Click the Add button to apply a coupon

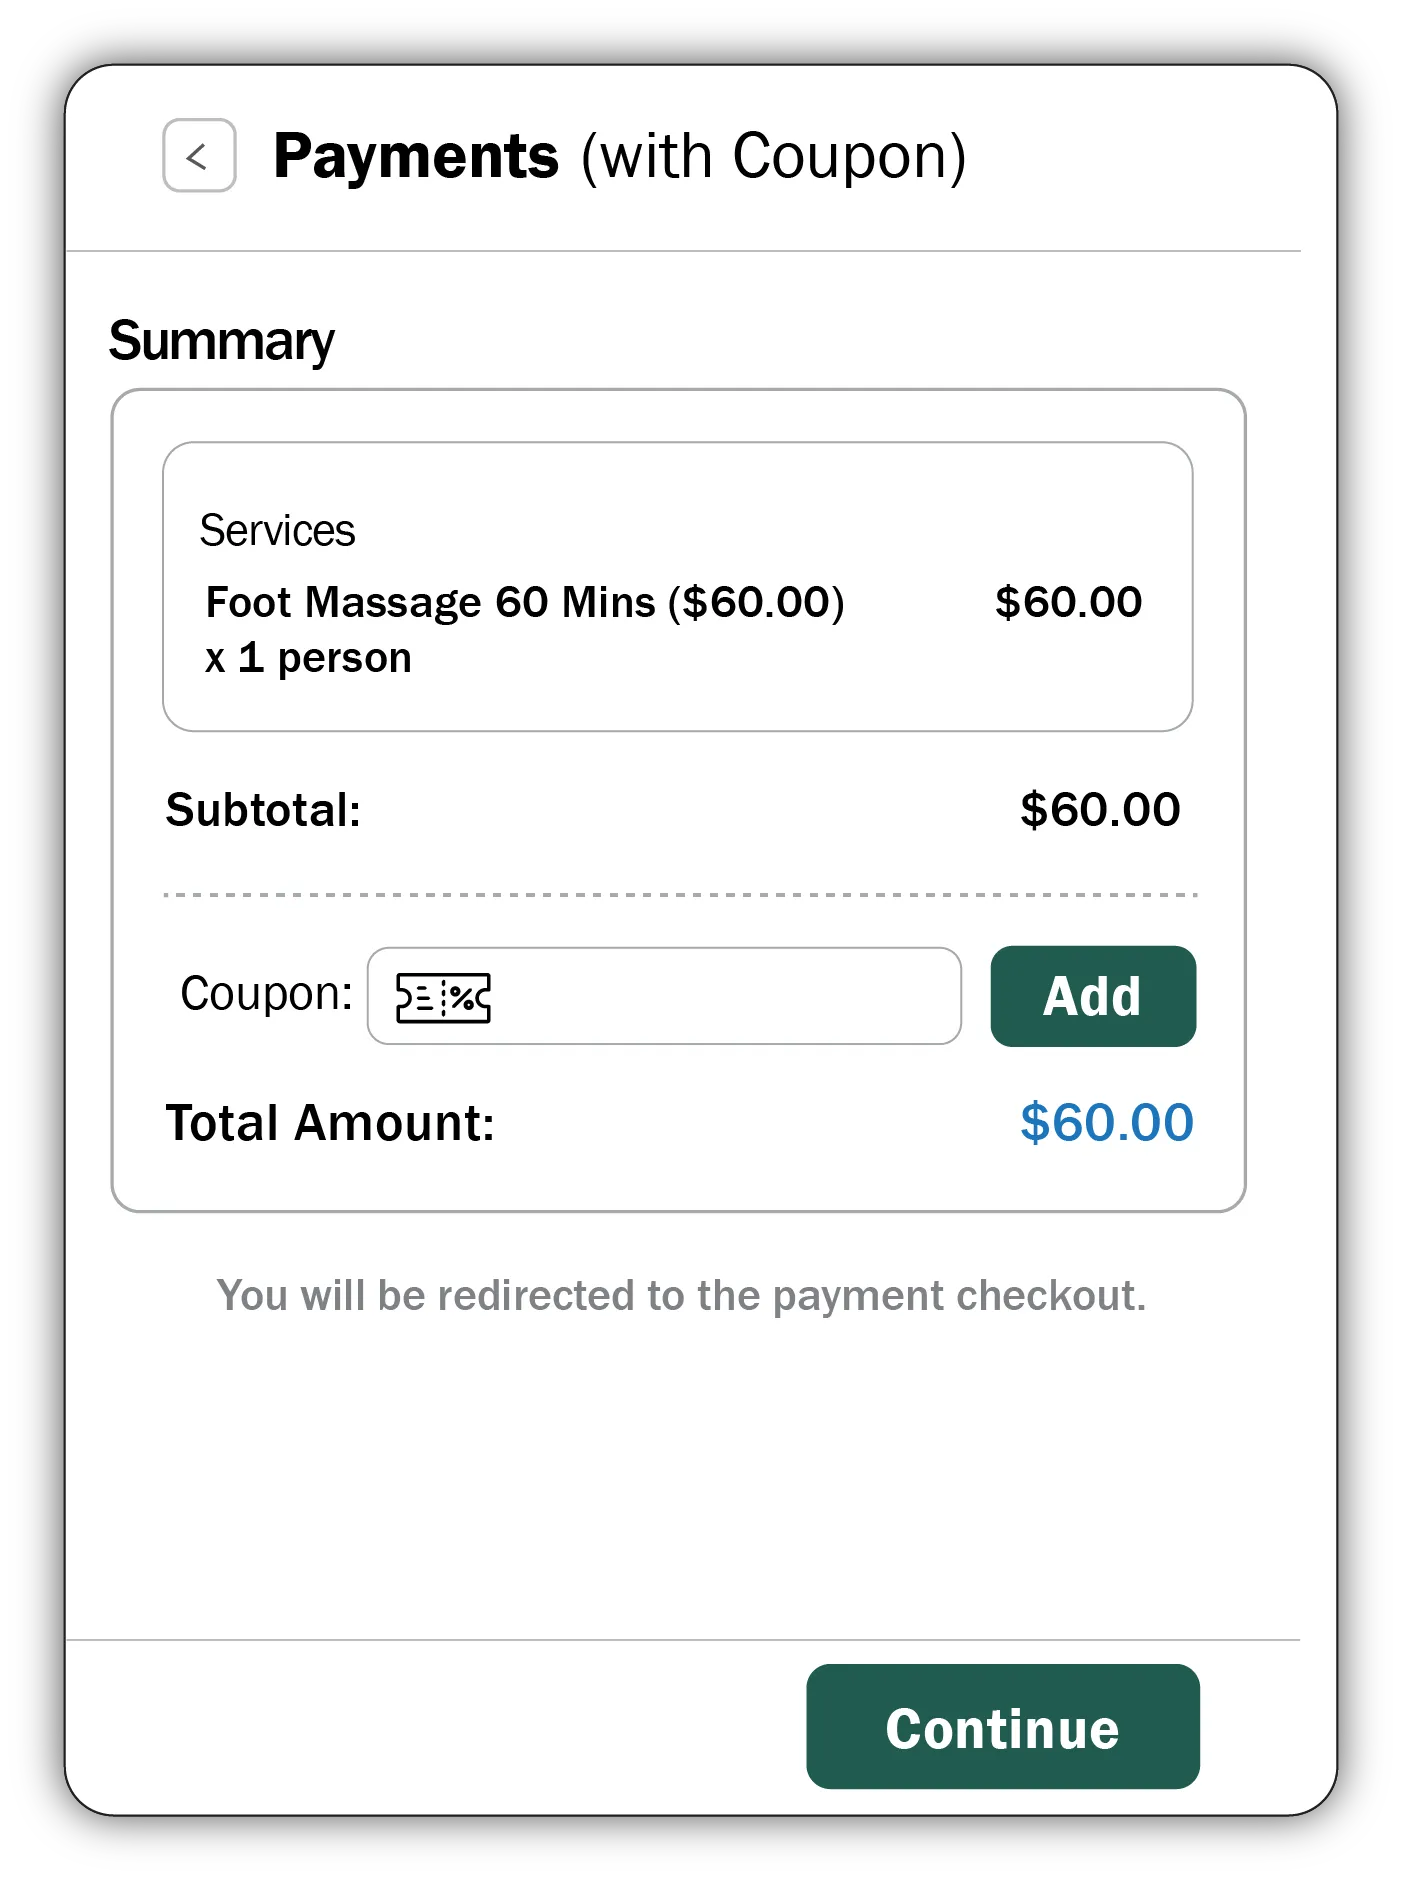coord(1092,996)
